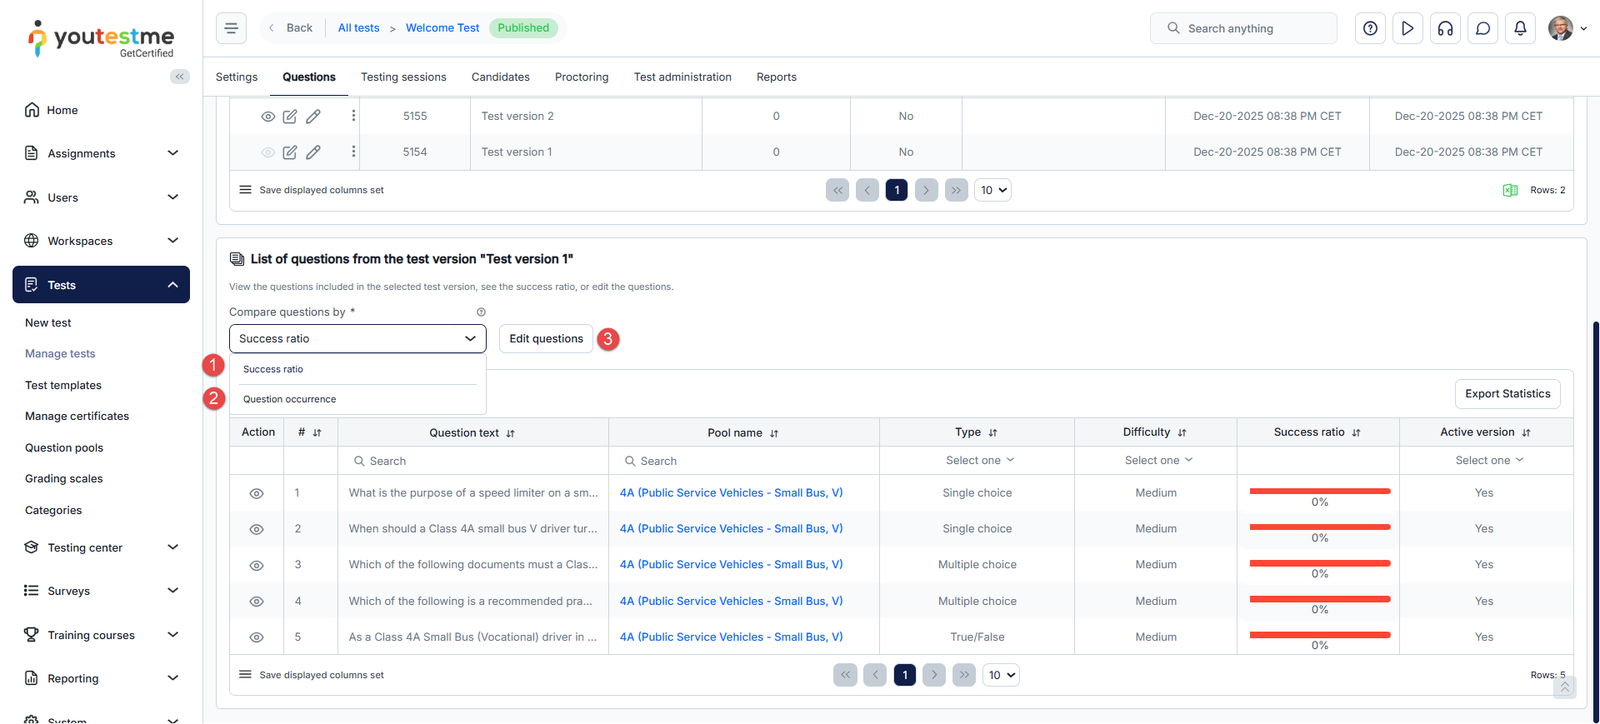
Task: Open the help question mark icon
Action: coord(1370,28)
